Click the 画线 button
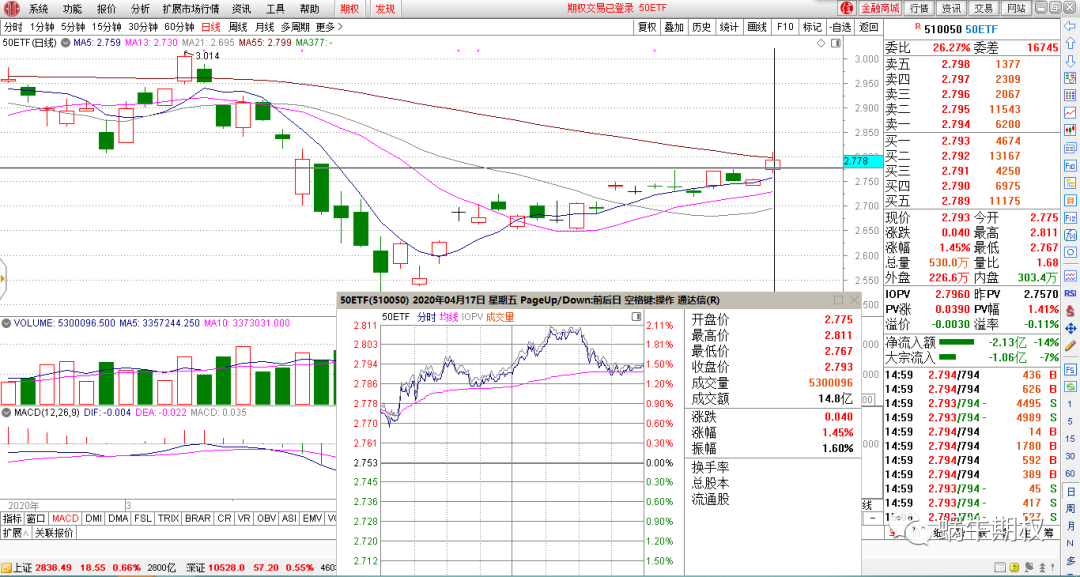Viewport: 1080px width, 577px height. click(x=757, y=27)
